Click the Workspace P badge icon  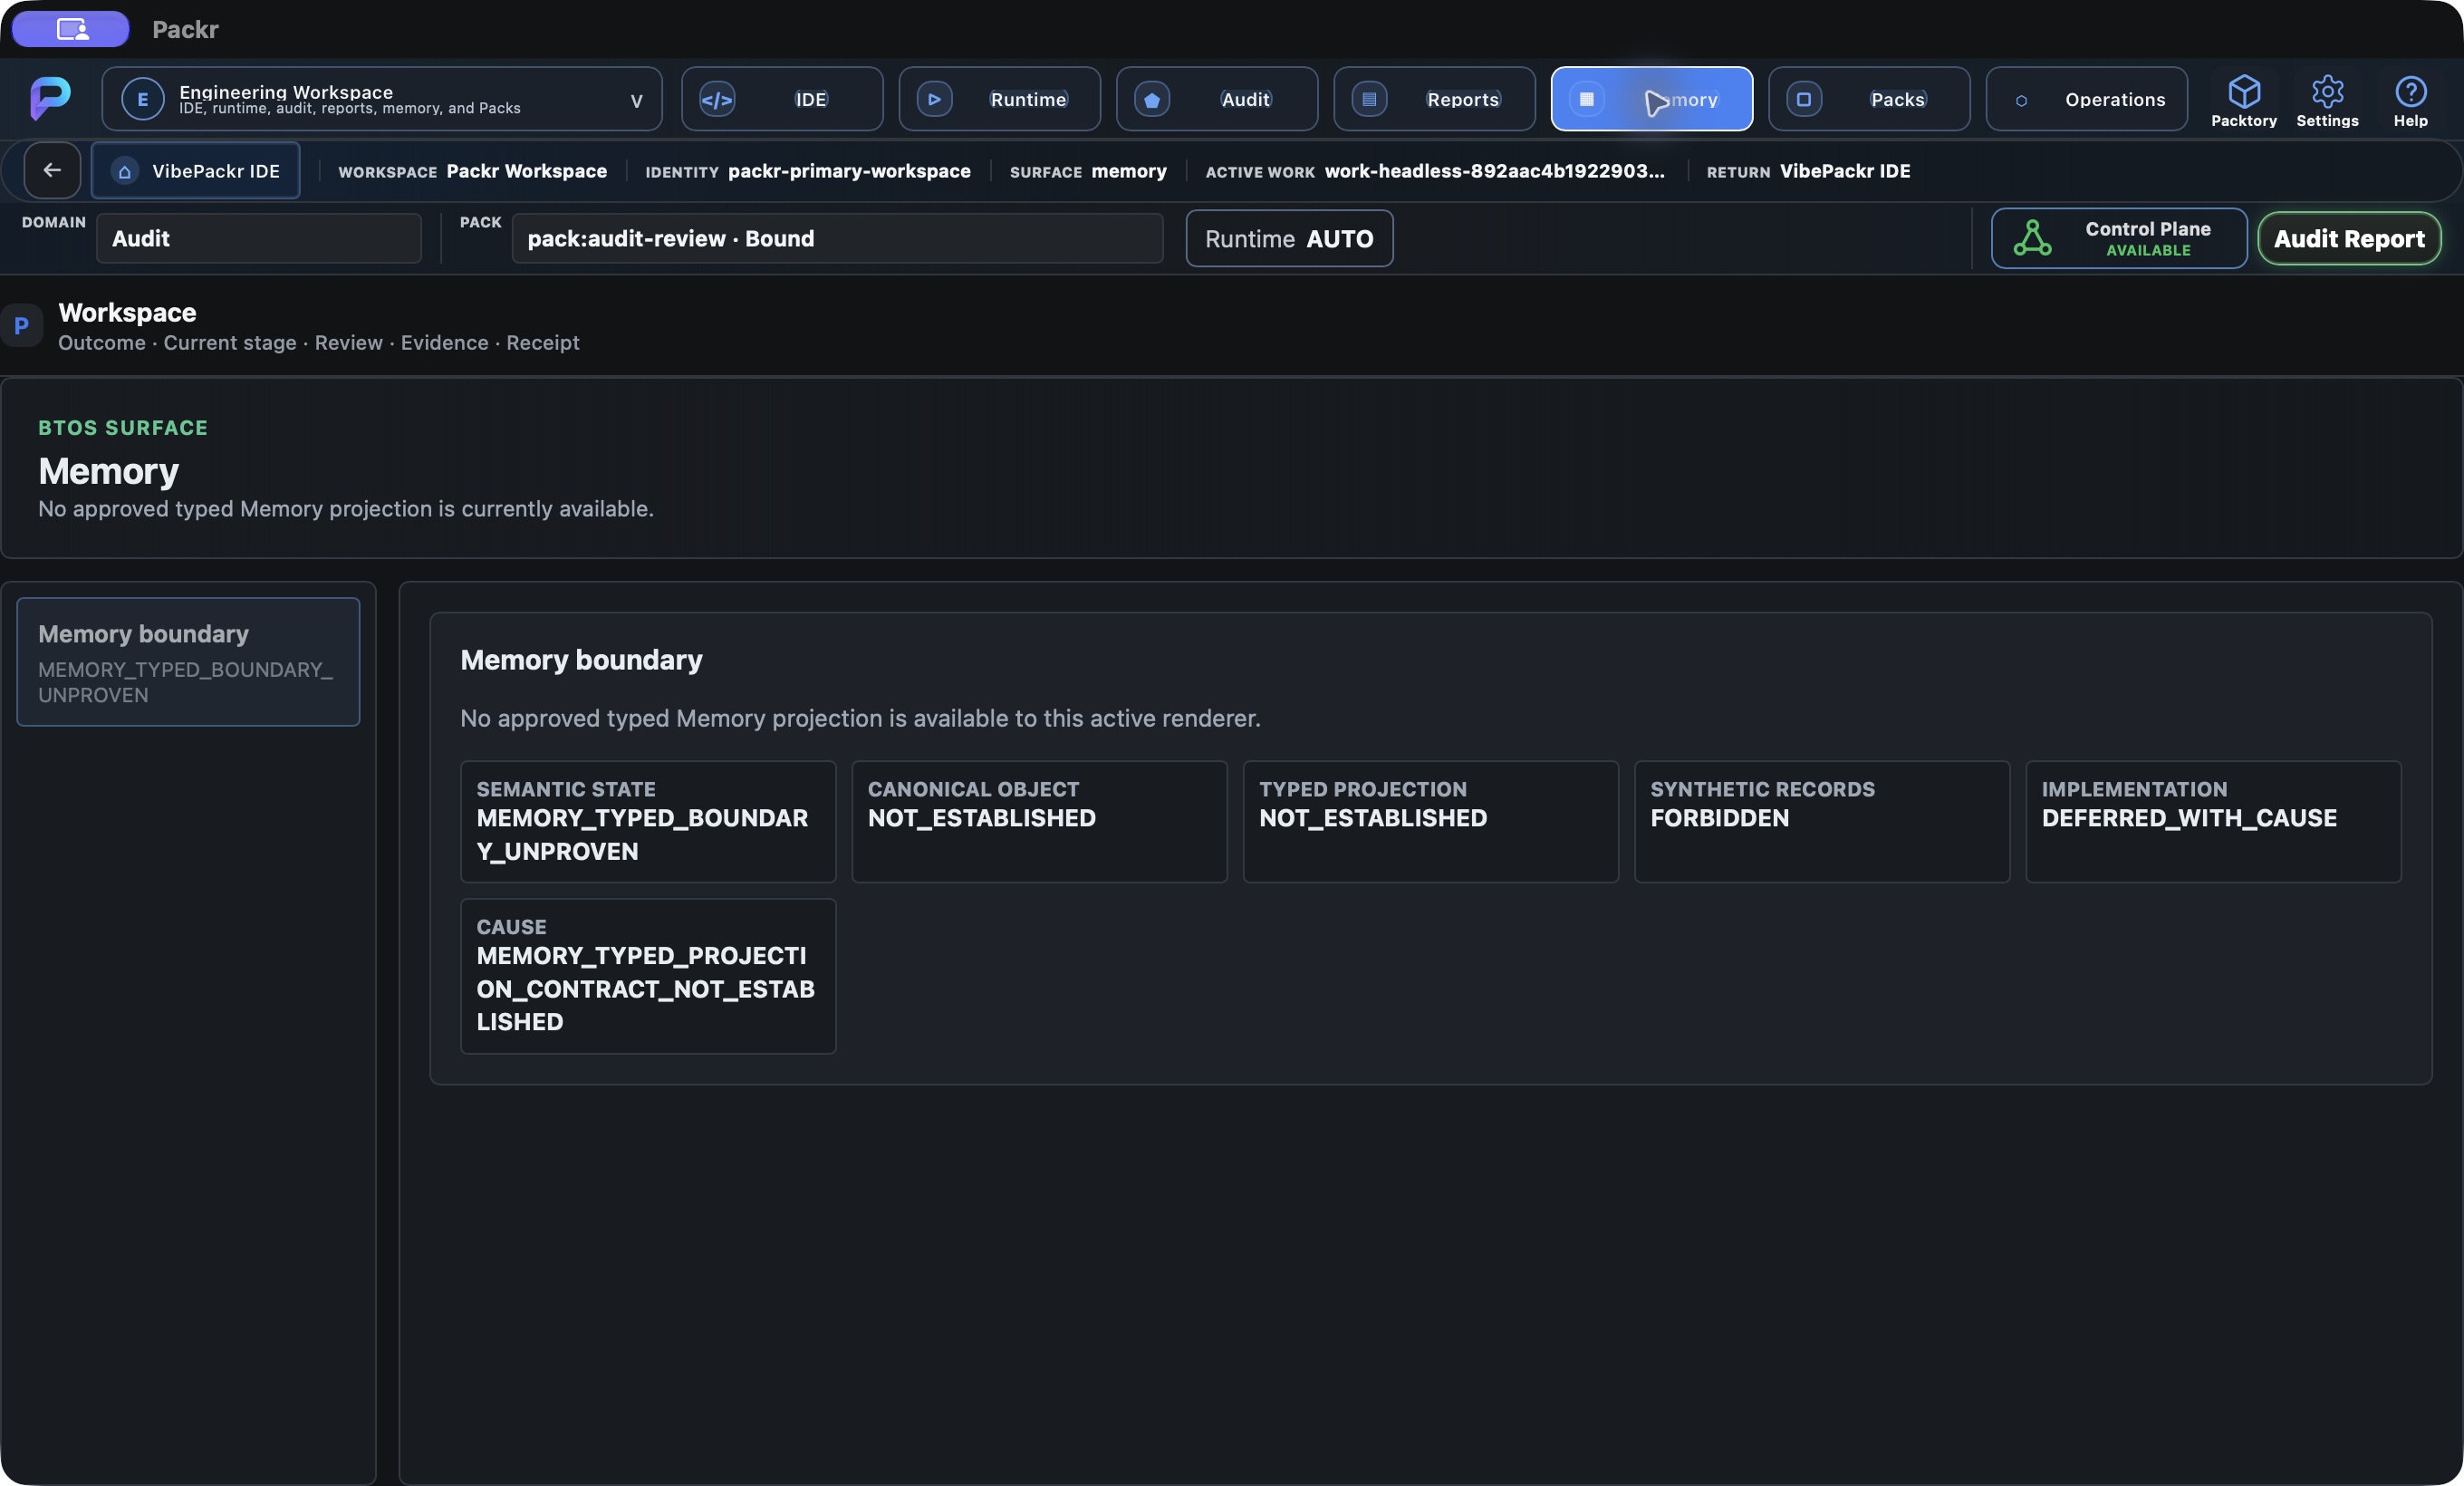pyautogui.click(x=21, y=326)
